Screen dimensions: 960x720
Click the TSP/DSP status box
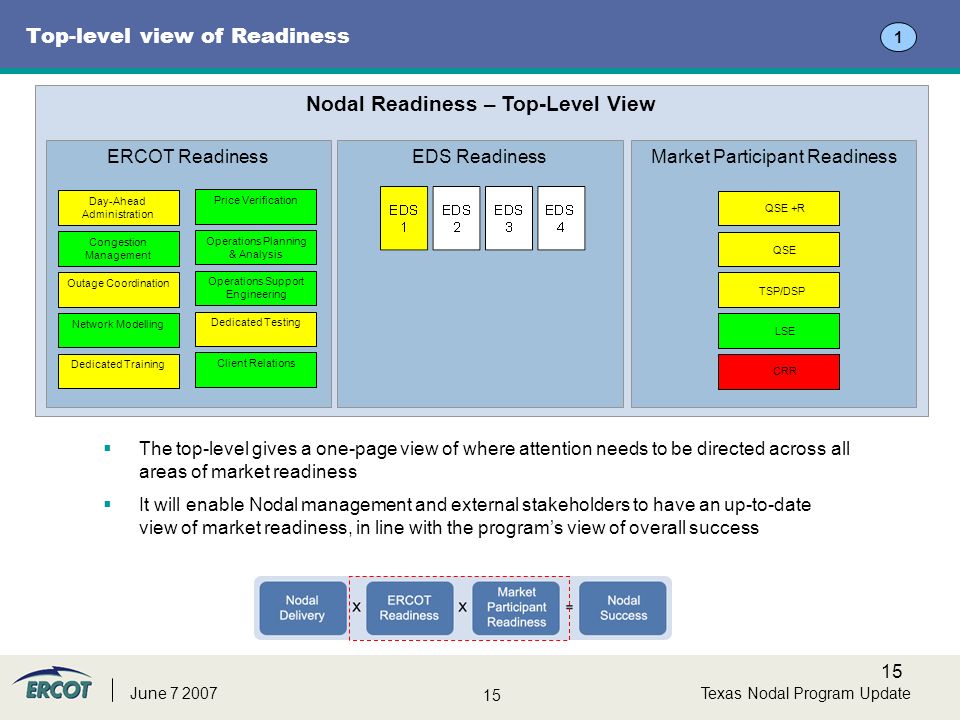[x=779, y=290]
